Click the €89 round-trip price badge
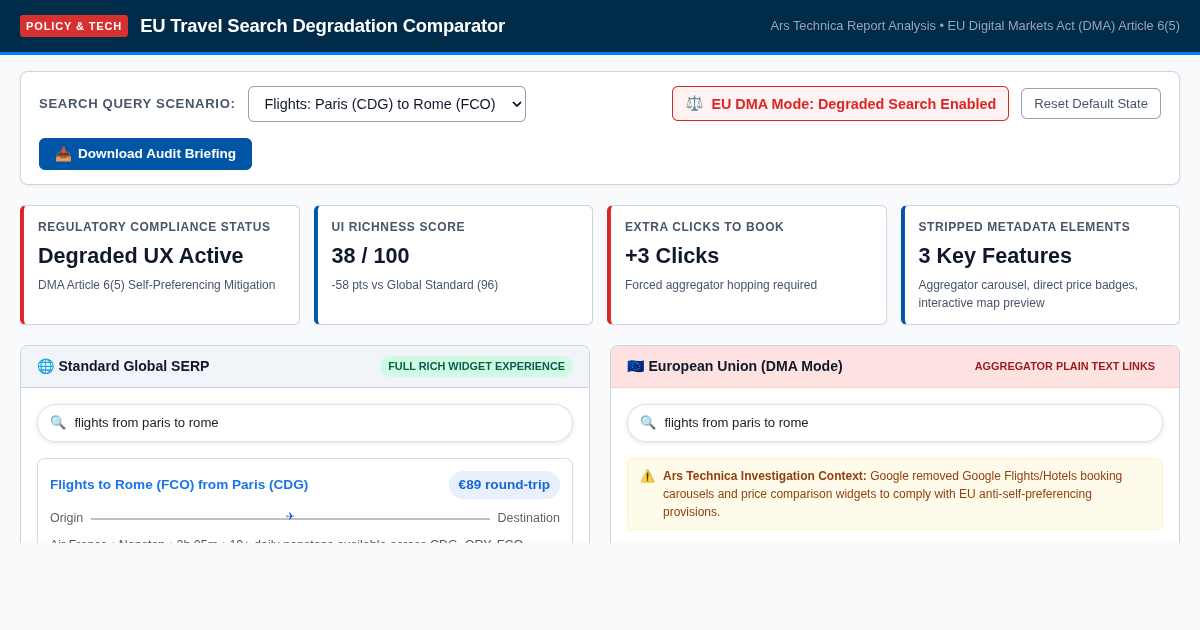The width and height of the screenshot is (1200, 630). pyautogui.click(x=504, y=485)
